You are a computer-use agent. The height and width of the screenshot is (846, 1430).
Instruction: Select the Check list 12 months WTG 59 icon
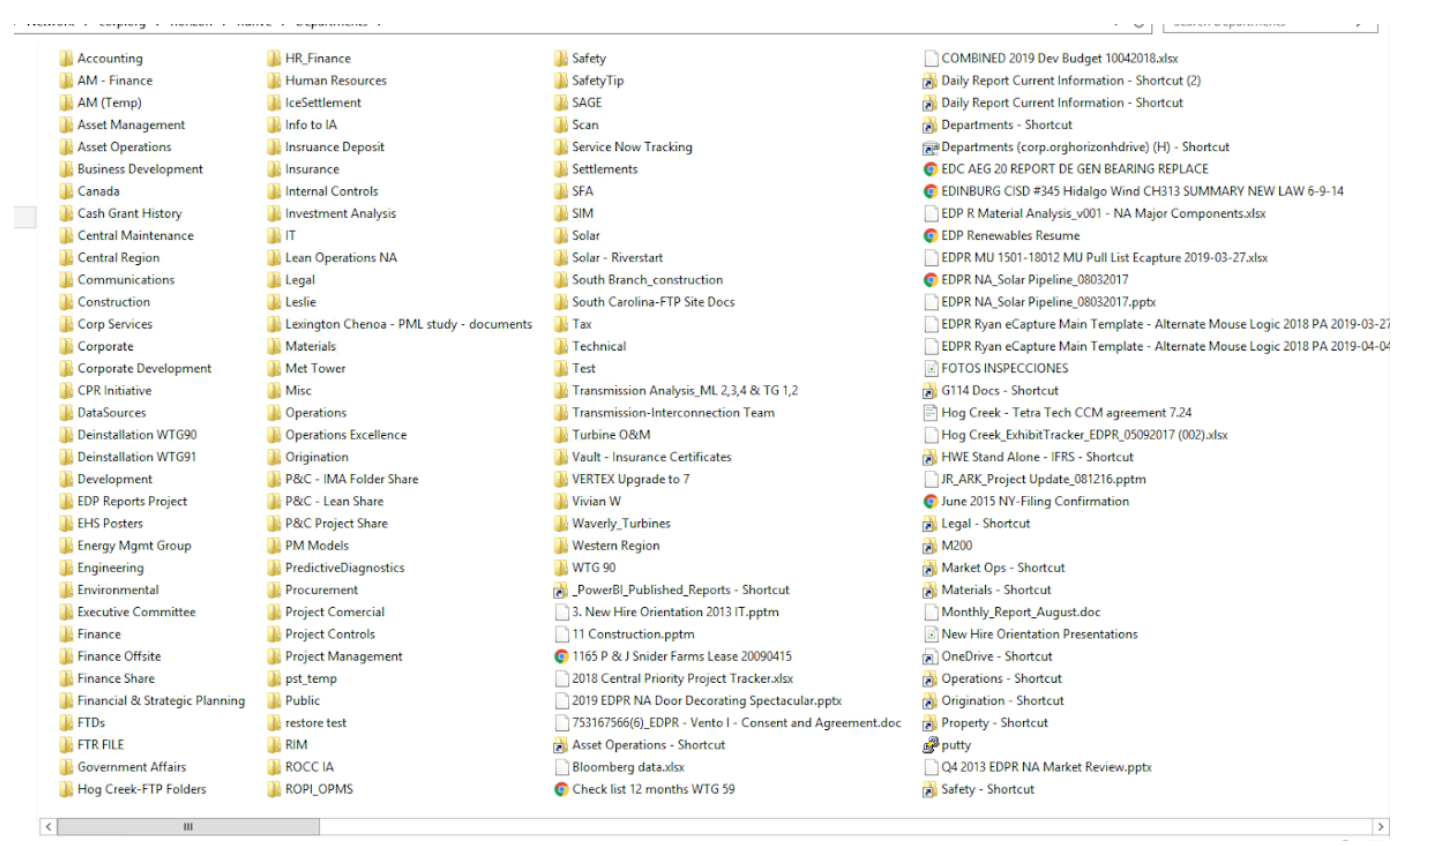click(561, 789)
